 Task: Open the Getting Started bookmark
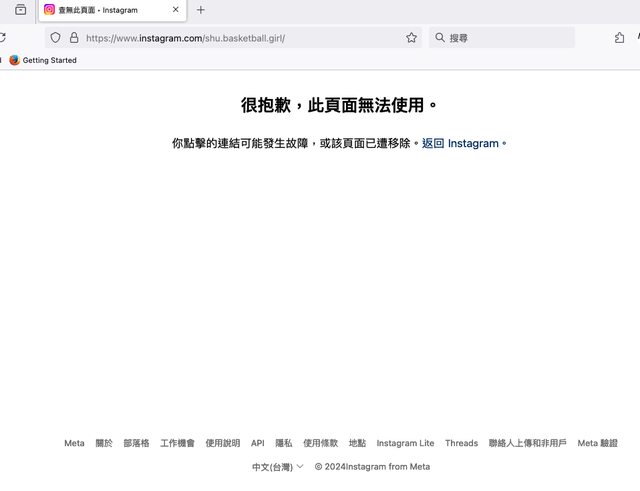pyautogui.click(x=49, y=60)
